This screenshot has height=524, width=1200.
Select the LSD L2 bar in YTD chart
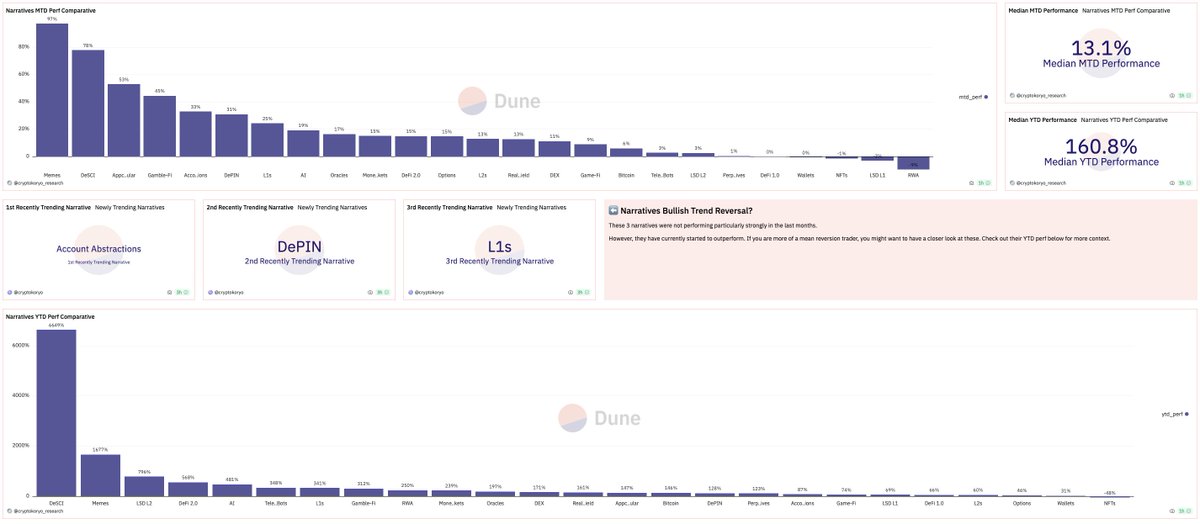(x=144, y=486)
